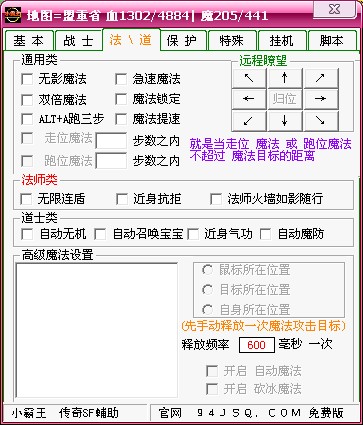363x425 pixels.
Task: Enable 开启 自动魔法 checkbox
Action: [212, 371]
